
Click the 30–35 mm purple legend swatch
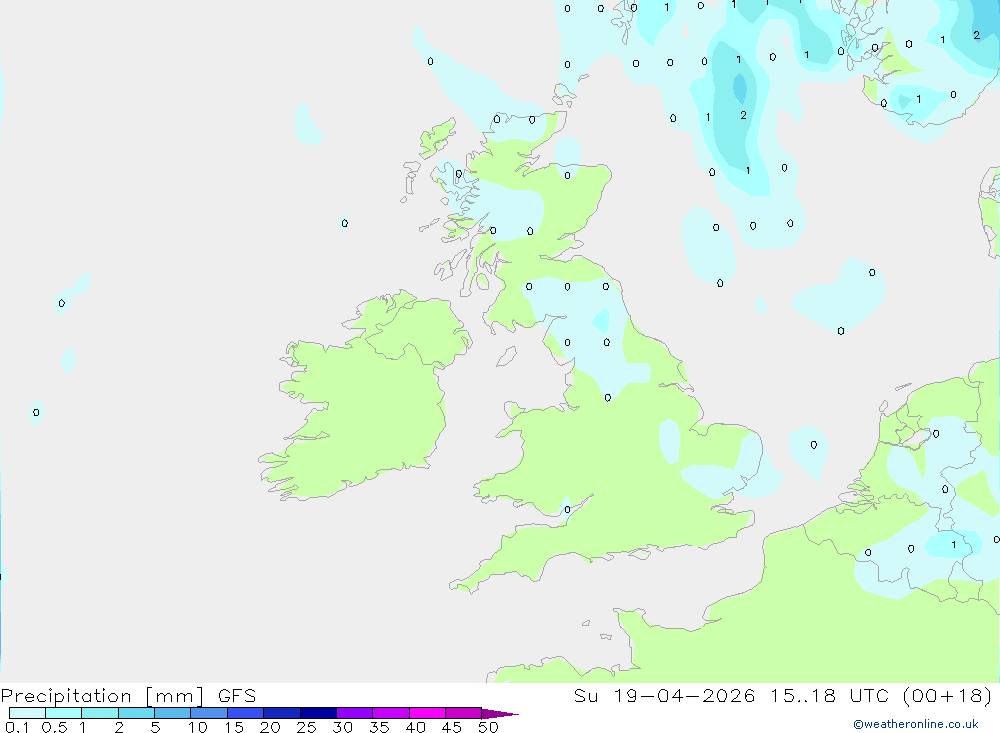[x=355, y=713]
